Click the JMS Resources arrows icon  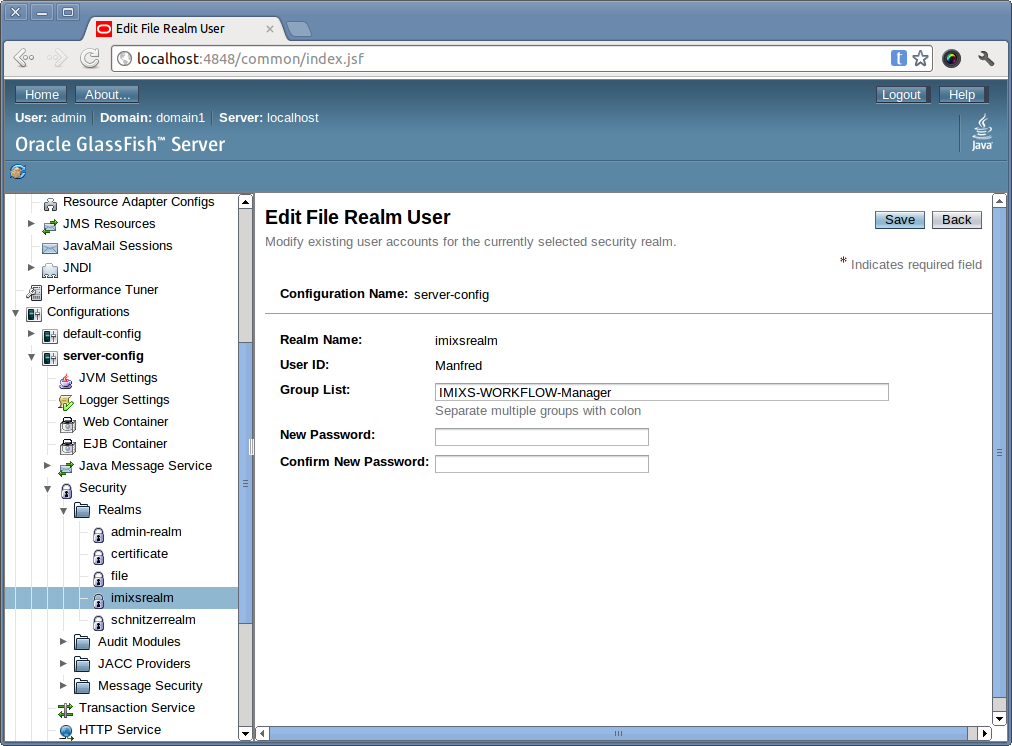pyautogui.click(x=50, y=226)
